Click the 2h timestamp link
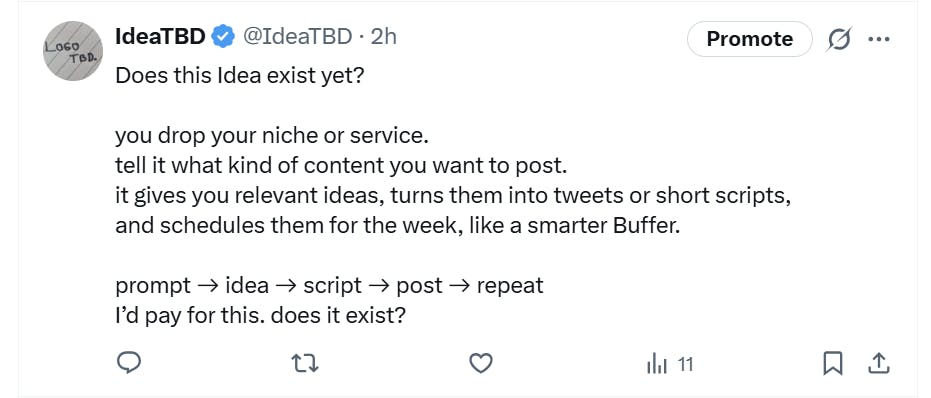Viewport: 931px width, 398px height. pos(384,37)
